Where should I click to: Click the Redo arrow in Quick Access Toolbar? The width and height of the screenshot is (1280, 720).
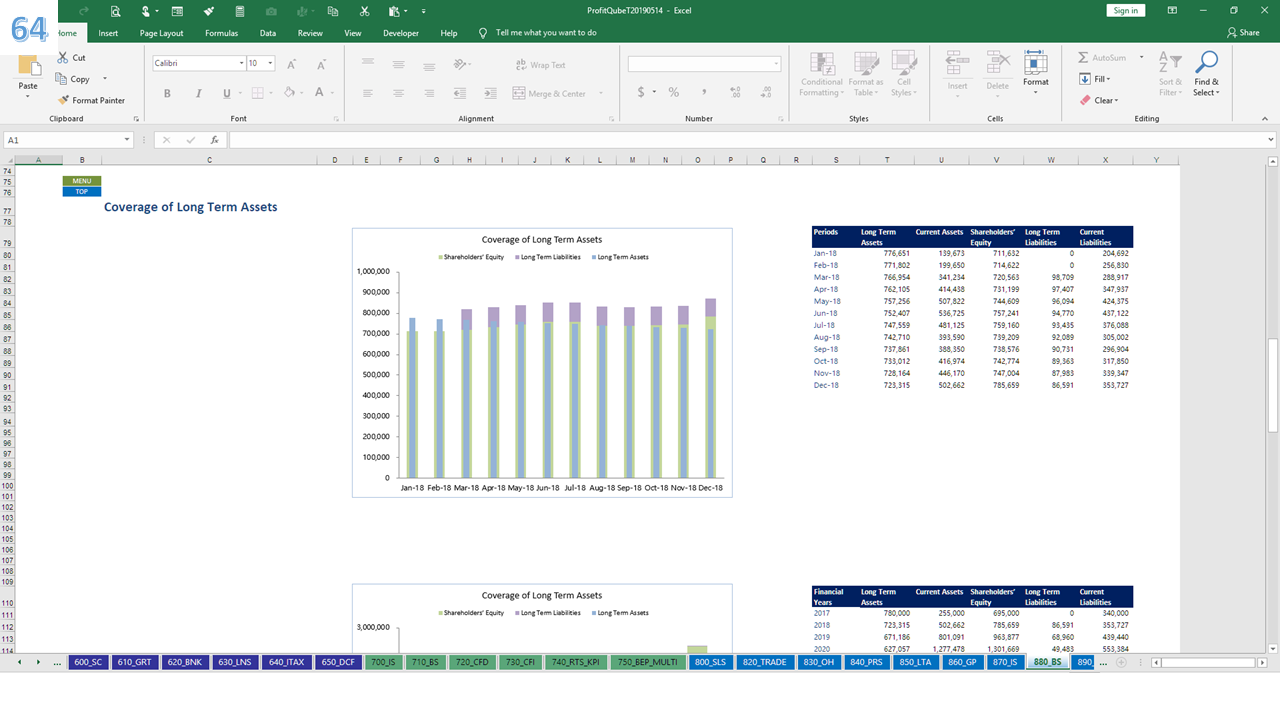tap(84, 11)
